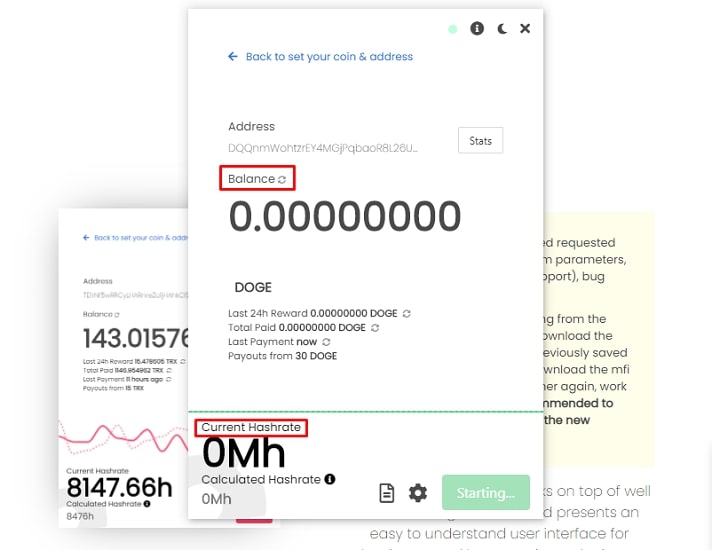Click the 0Mh current hashrate value

click(x=244, y=453)
